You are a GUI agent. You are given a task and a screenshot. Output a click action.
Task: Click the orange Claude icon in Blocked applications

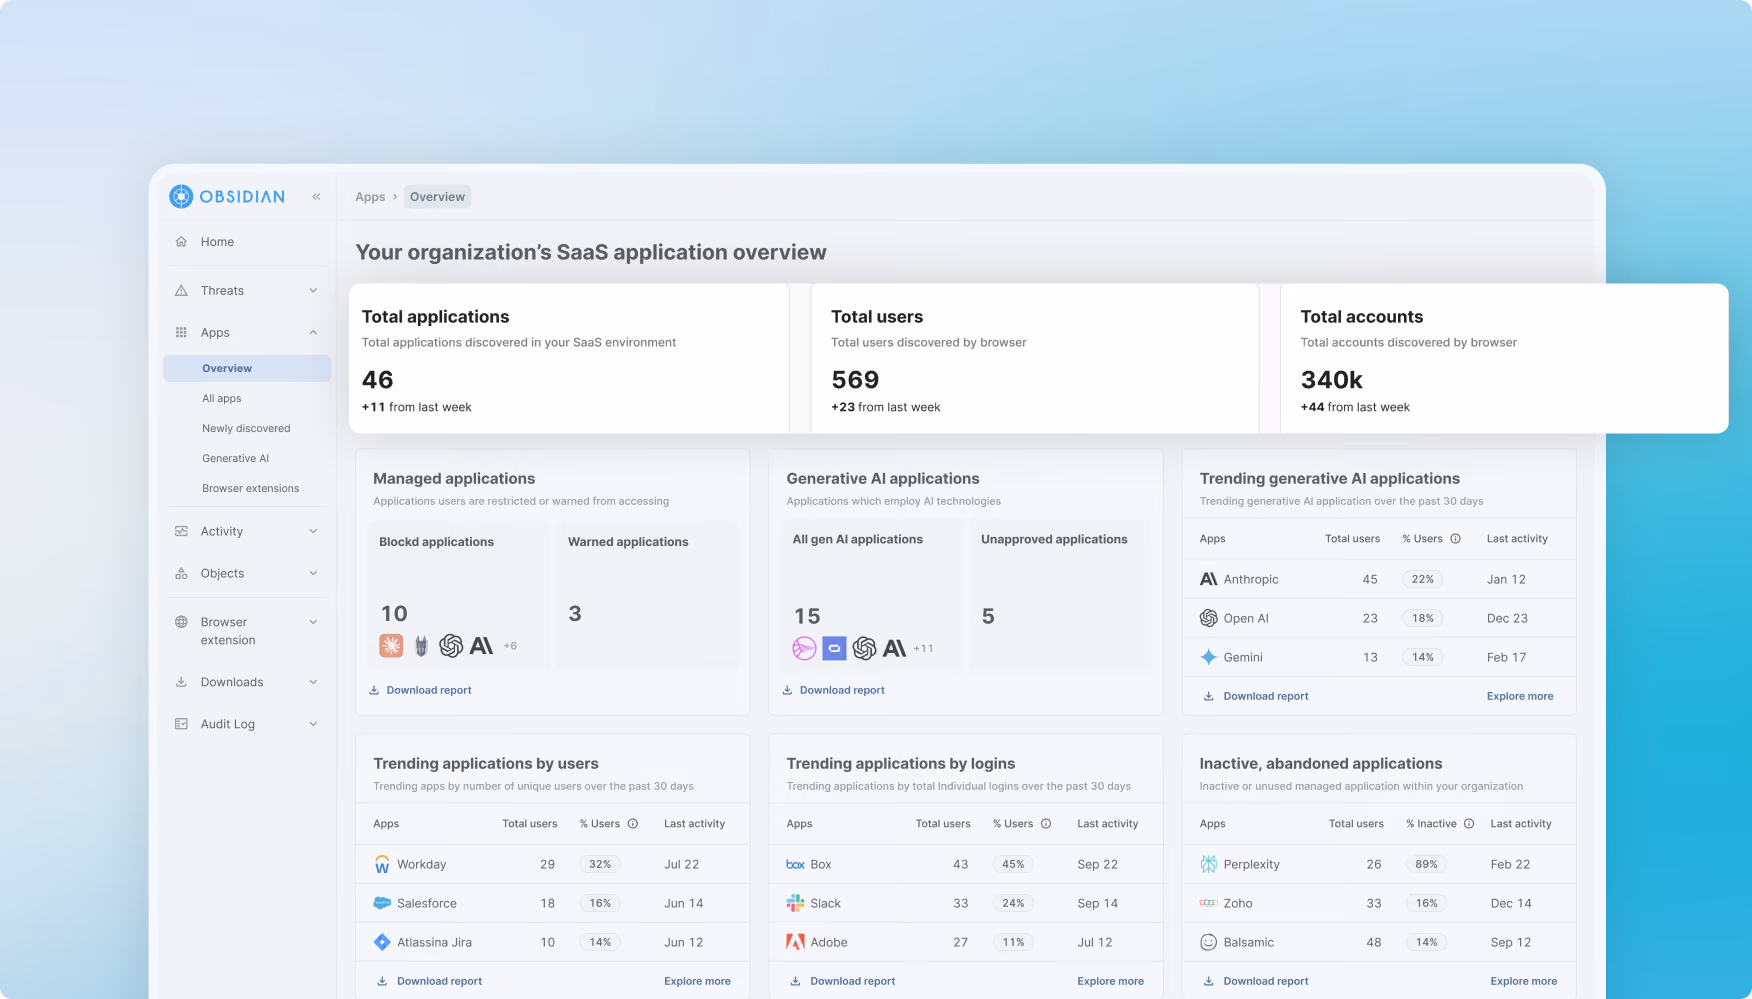(x=391, y=646)
